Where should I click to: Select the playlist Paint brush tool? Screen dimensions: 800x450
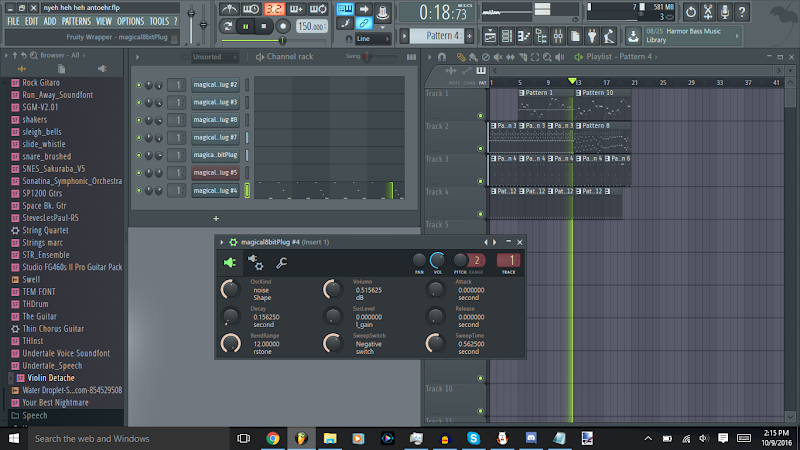pyautogui.click(x=473, y=57)
